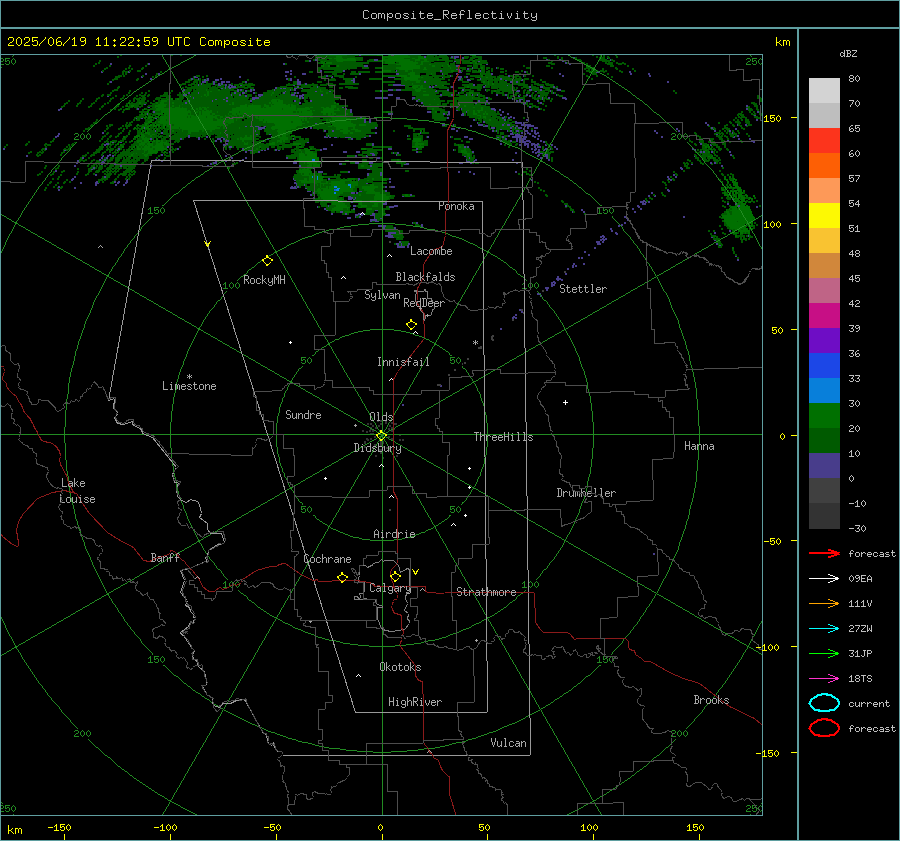Click the yellow radar-center diamond at Didsbury
The height and width of the screenshot is (841, 900).
tap(381, 436)
